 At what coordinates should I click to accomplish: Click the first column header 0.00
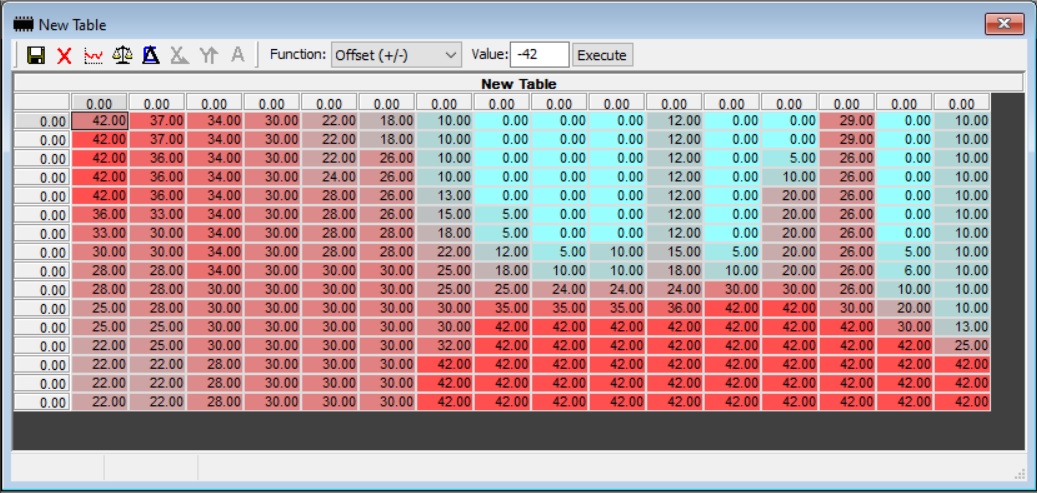pos(98,103)
